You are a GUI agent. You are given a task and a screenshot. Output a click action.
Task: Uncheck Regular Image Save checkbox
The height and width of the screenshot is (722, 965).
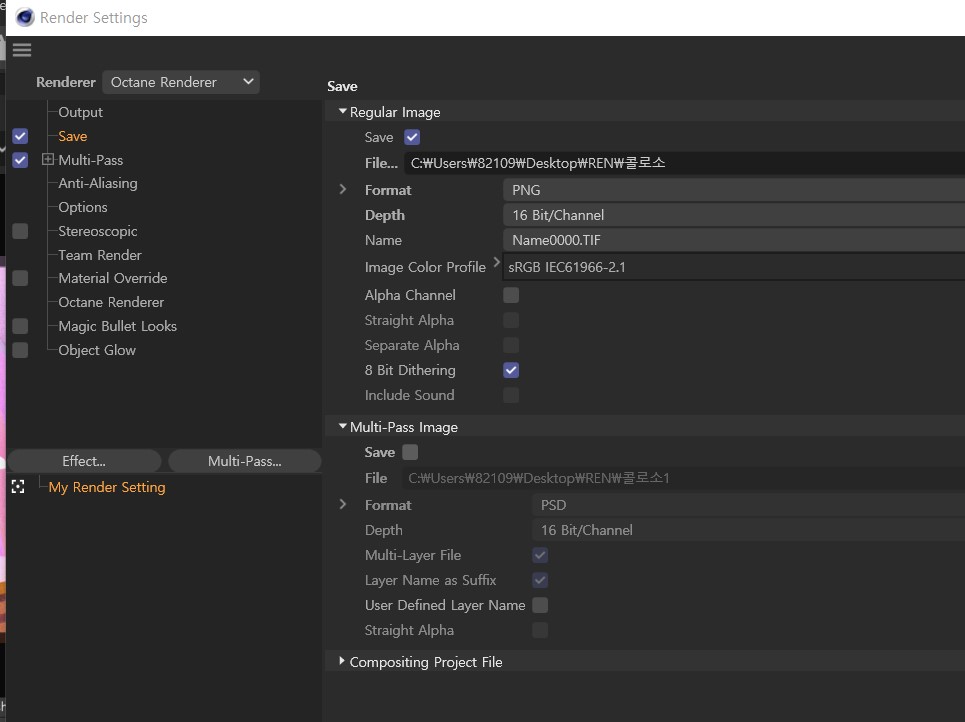click(x=412, y=137)
